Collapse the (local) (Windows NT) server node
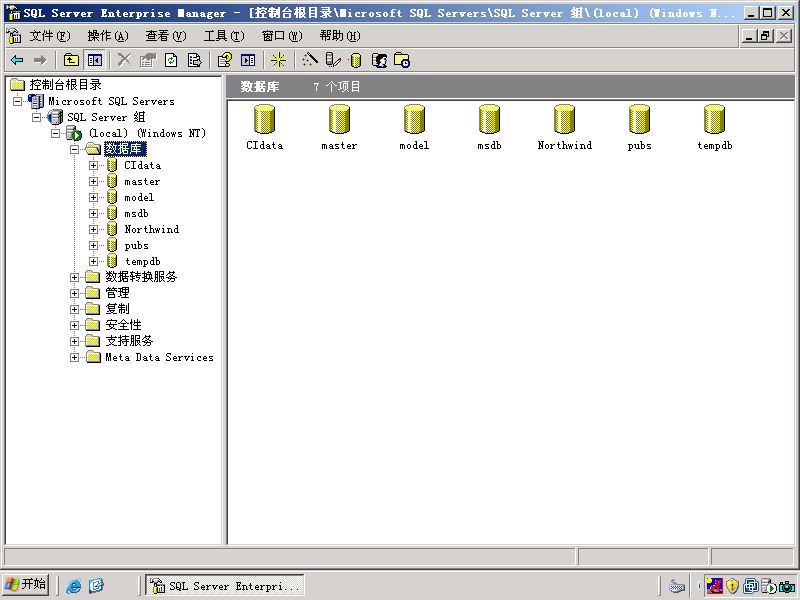 pos(55,134)
